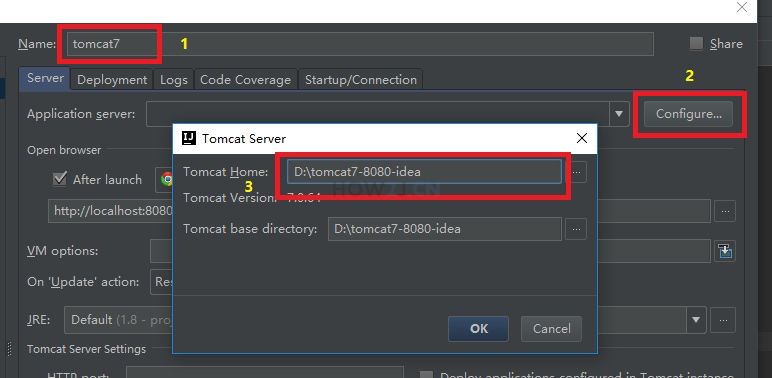Browse for Tomcat base directory
Screen dimensions: 772x378
576,229
